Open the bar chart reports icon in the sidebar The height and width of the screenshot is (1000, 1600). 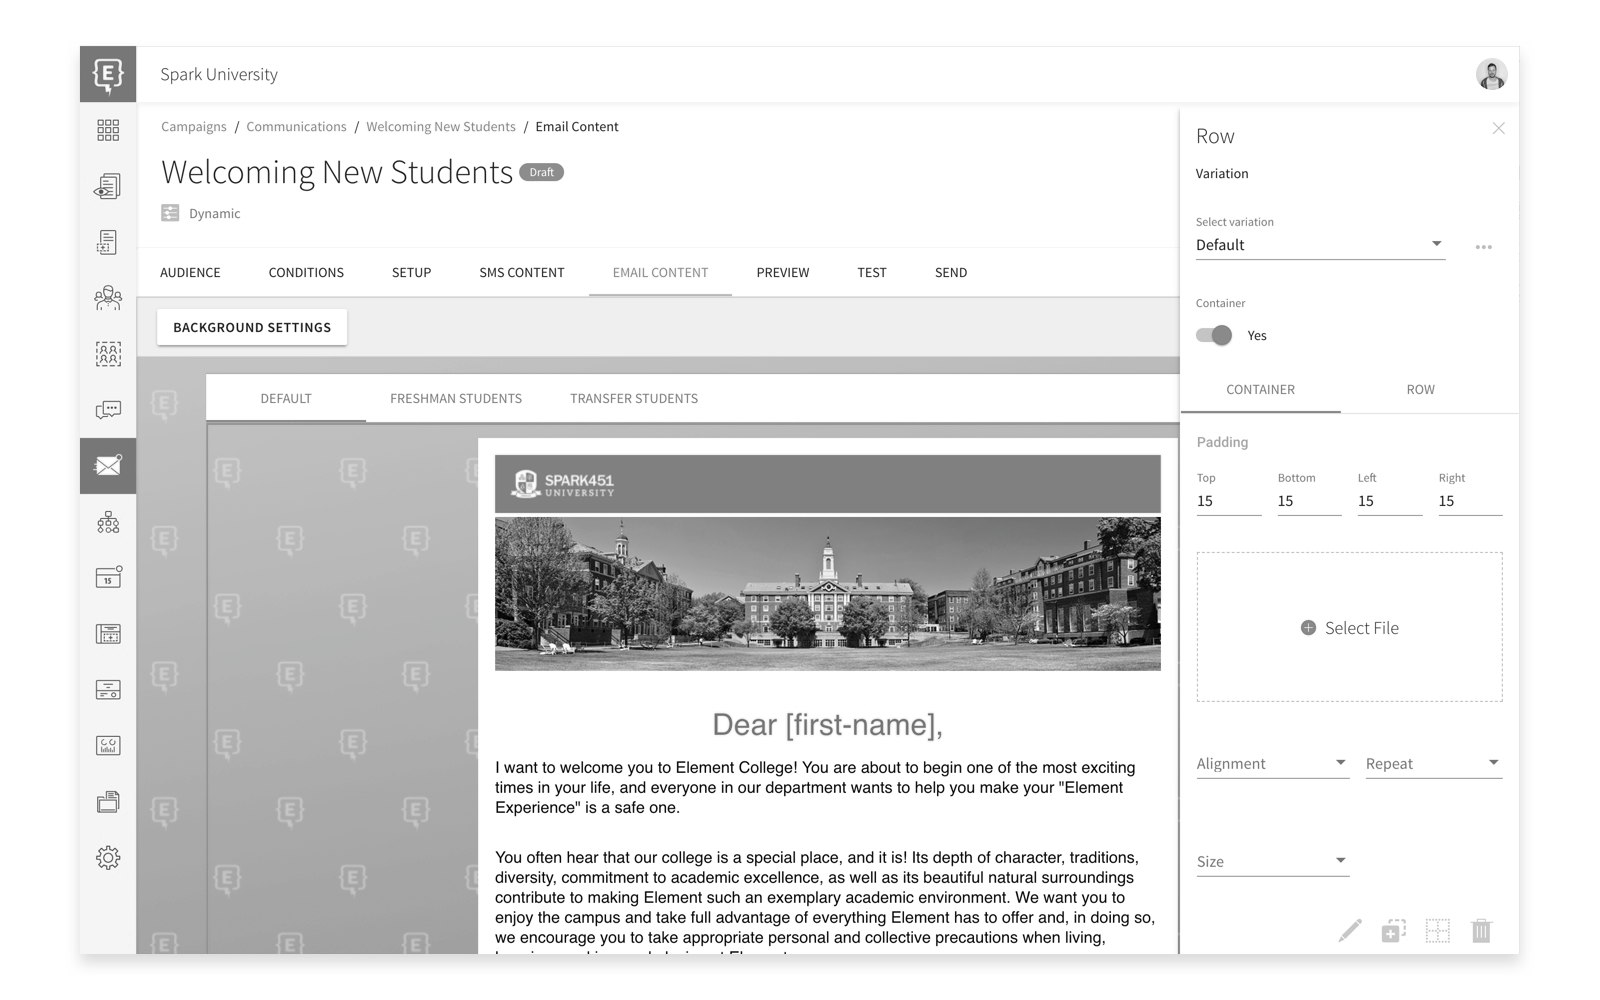(108, 745)
